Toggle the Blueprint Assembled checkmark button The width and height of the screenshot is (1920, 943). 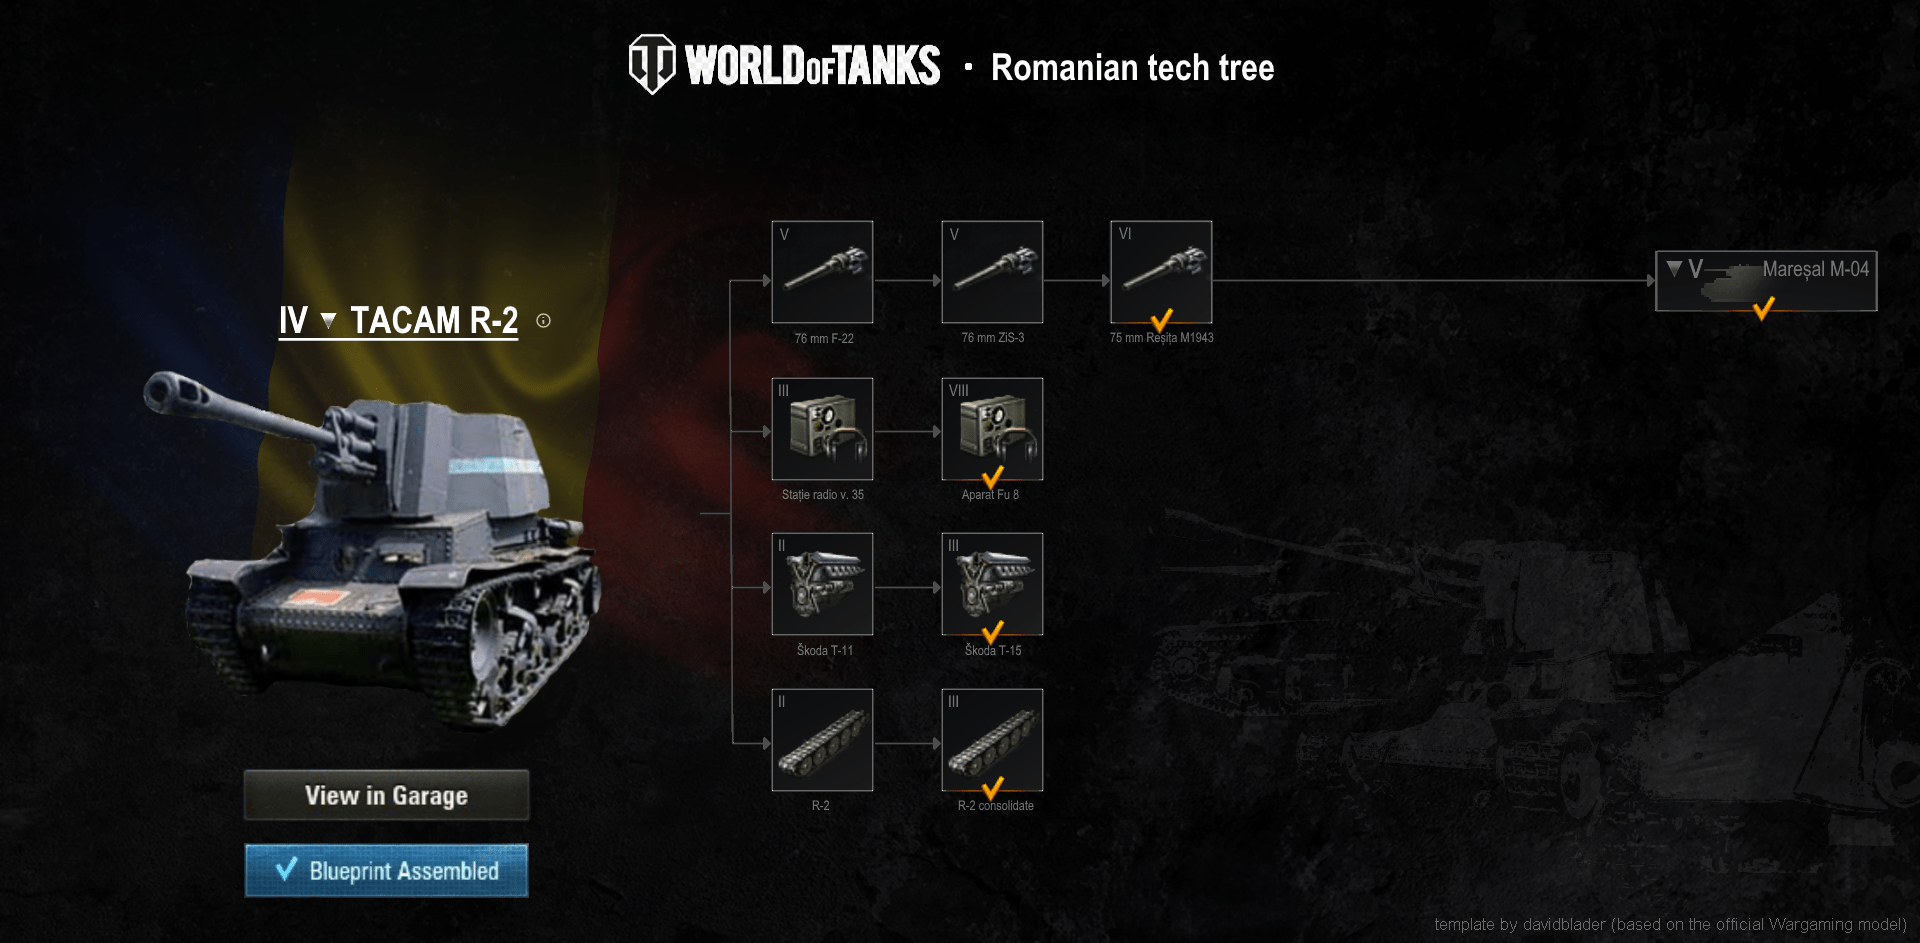point(386,870)
